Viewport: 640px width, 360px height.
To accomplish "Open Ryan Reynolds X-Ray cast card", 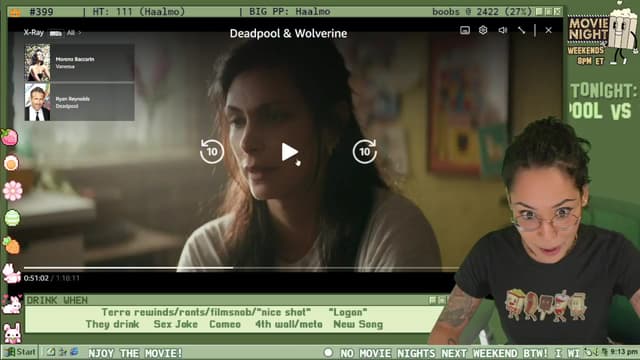I will pos(80,102).
